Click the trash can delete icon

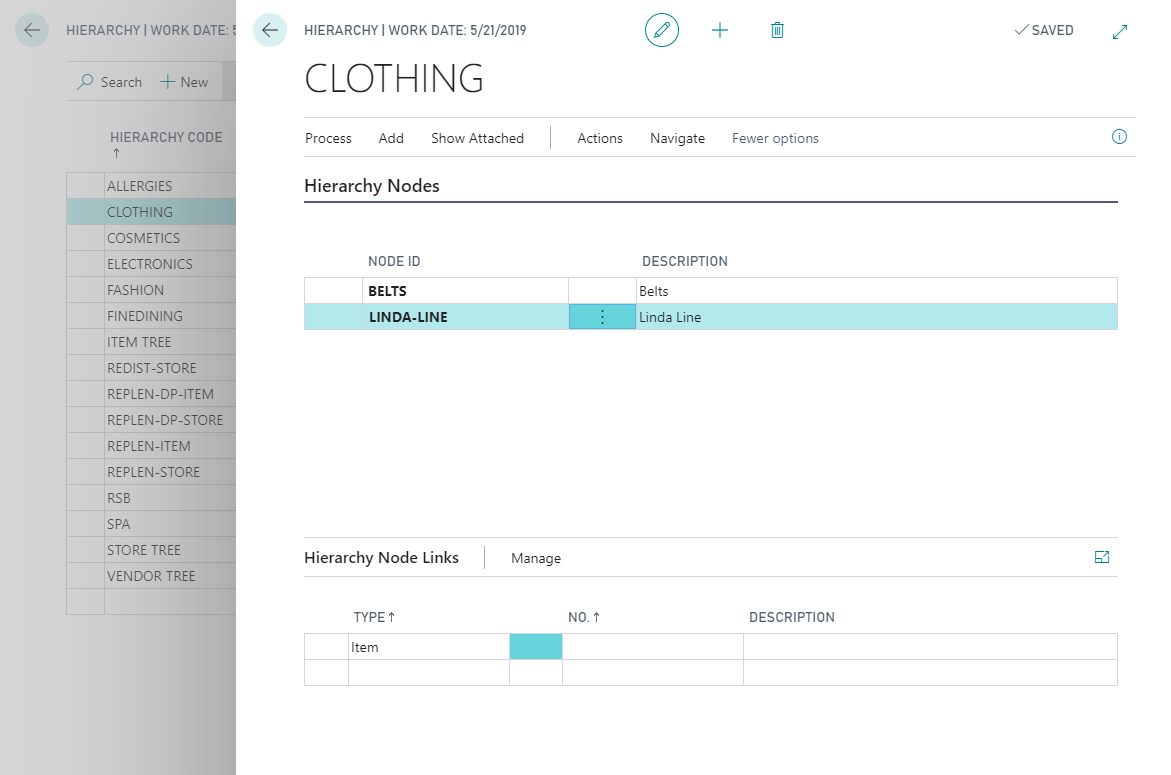[x=777, y=30]
